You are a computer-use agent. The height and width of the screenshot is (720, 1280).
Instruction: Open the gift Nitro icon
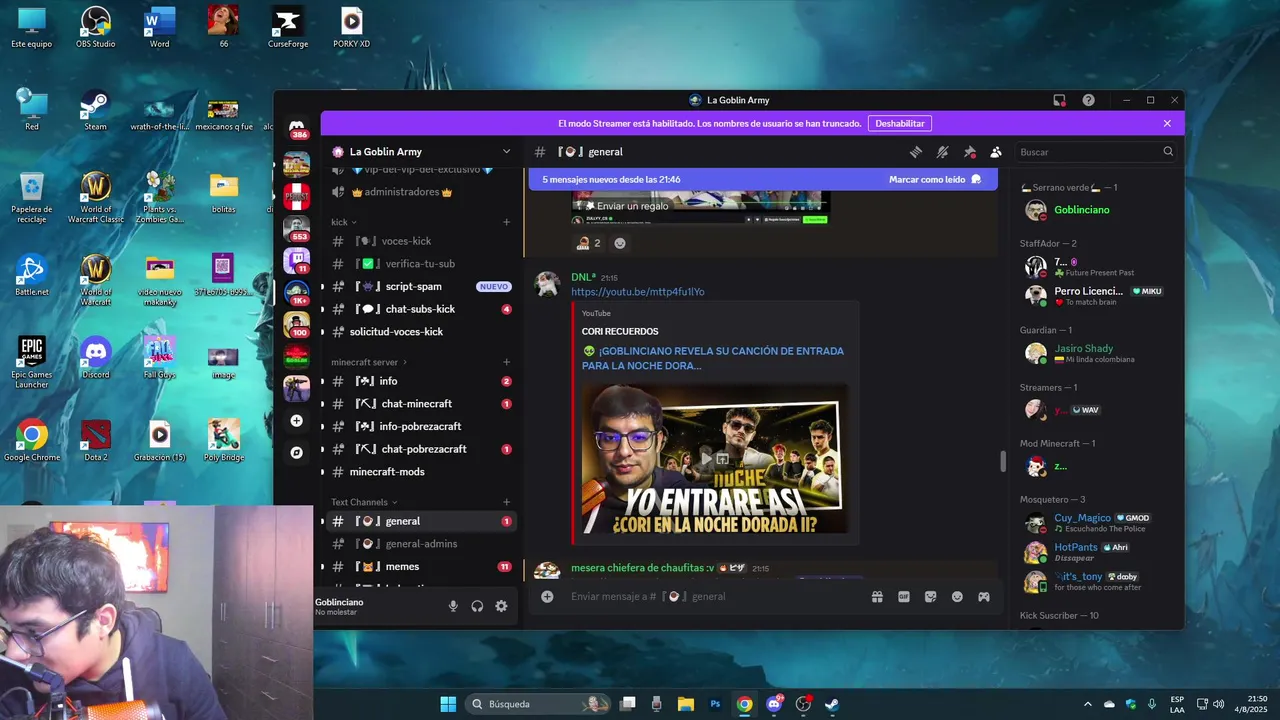point(877,597)
